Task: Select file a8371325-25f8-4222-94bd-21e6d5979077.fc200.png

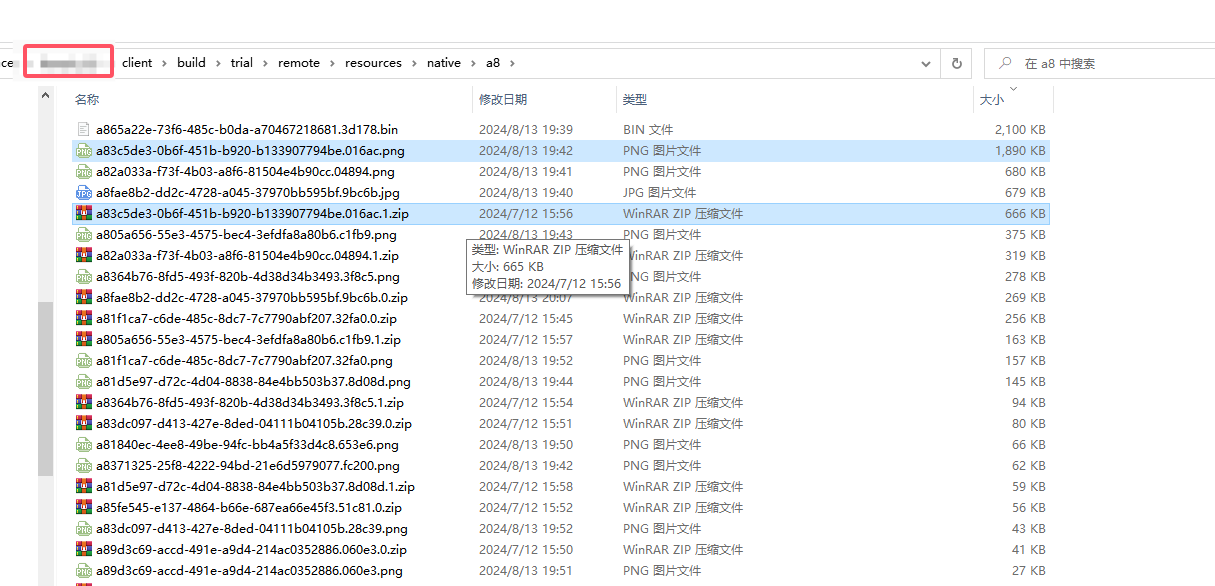Action: [247, 465]
